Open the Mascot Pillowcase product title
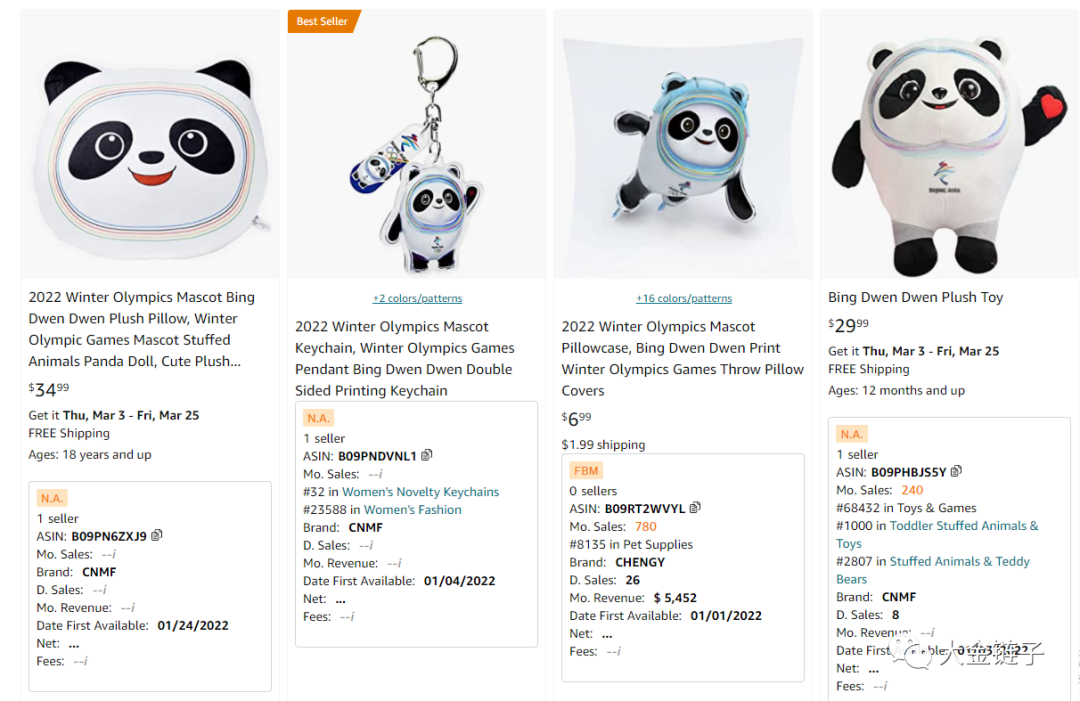1080x701 pixels. [x=682, y=358]
